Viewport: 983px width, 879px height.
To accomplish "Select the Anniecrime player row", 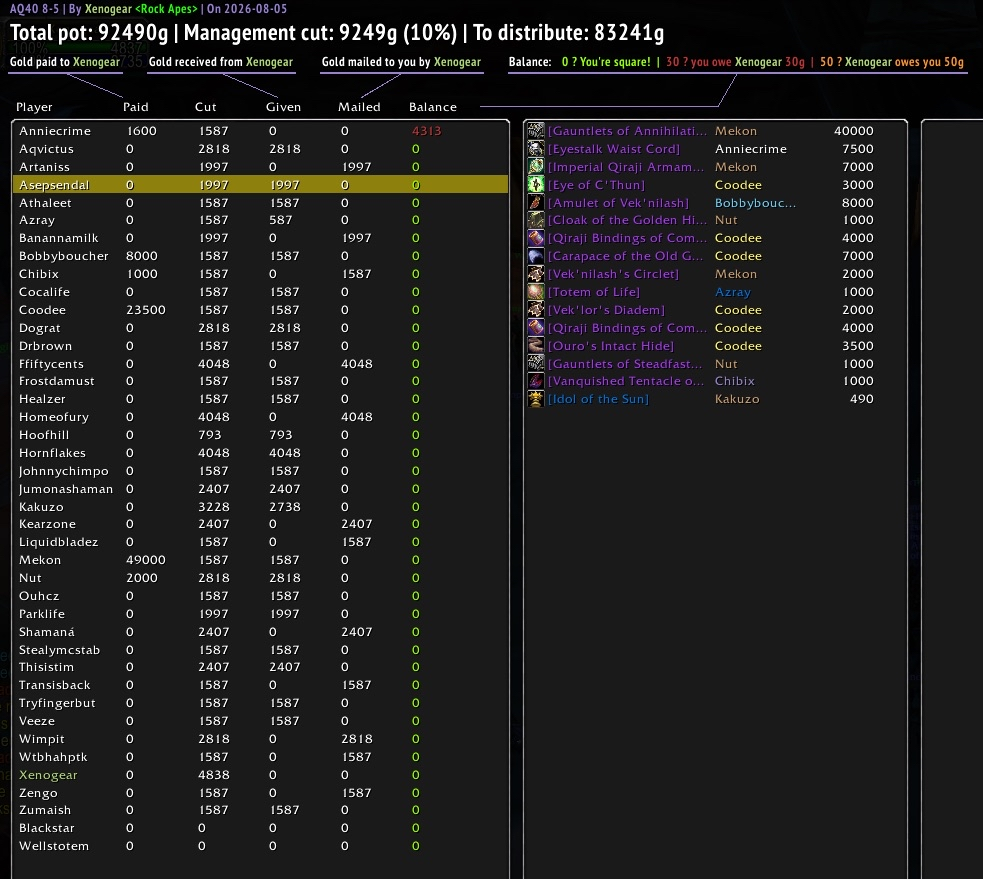I will point(260,130).
